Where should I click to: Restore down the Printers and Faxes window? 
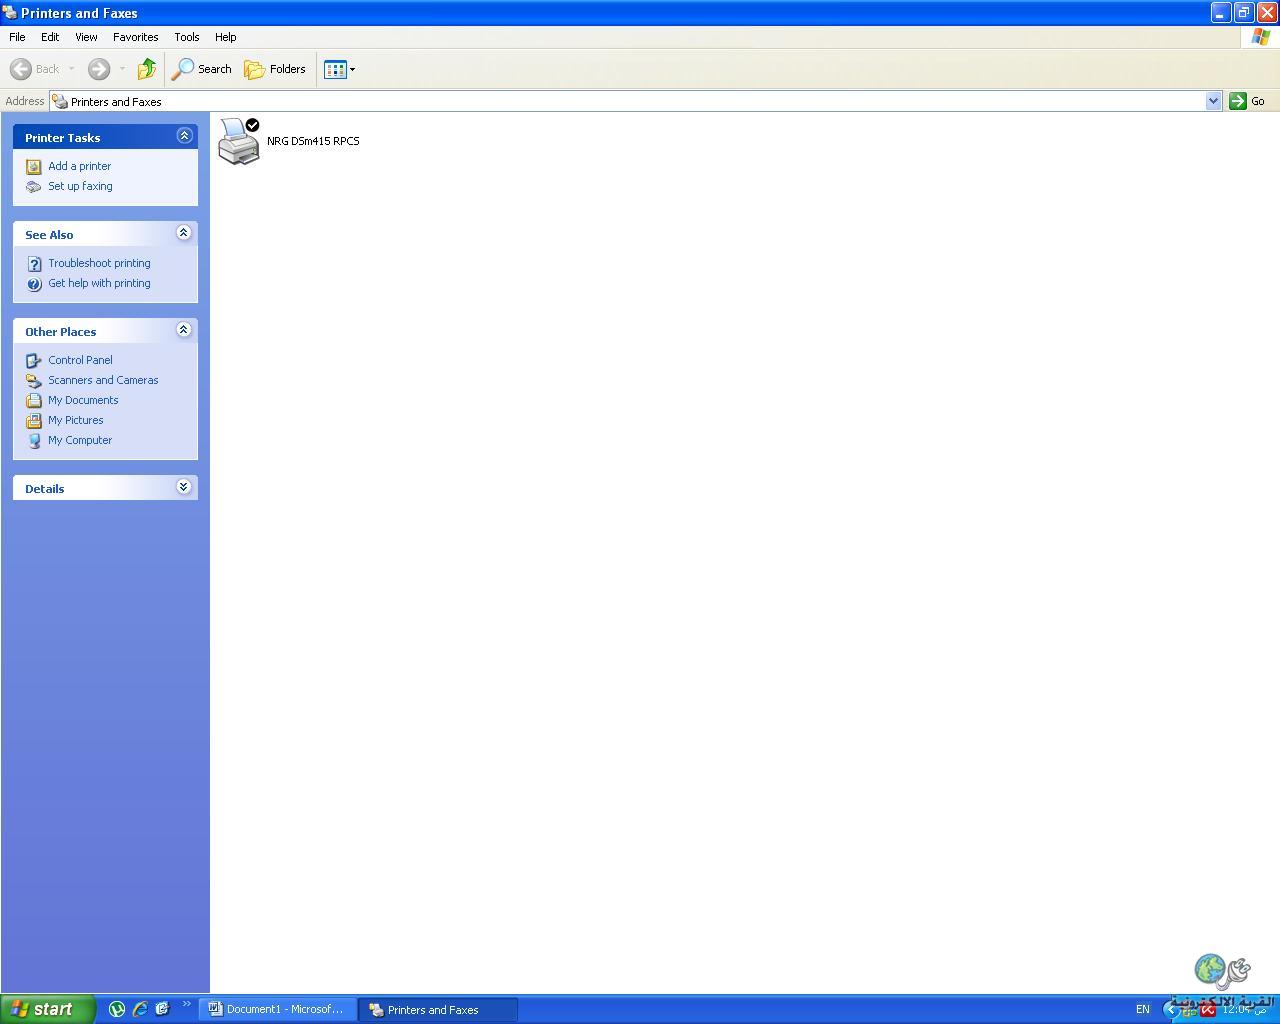point(1244,12)
